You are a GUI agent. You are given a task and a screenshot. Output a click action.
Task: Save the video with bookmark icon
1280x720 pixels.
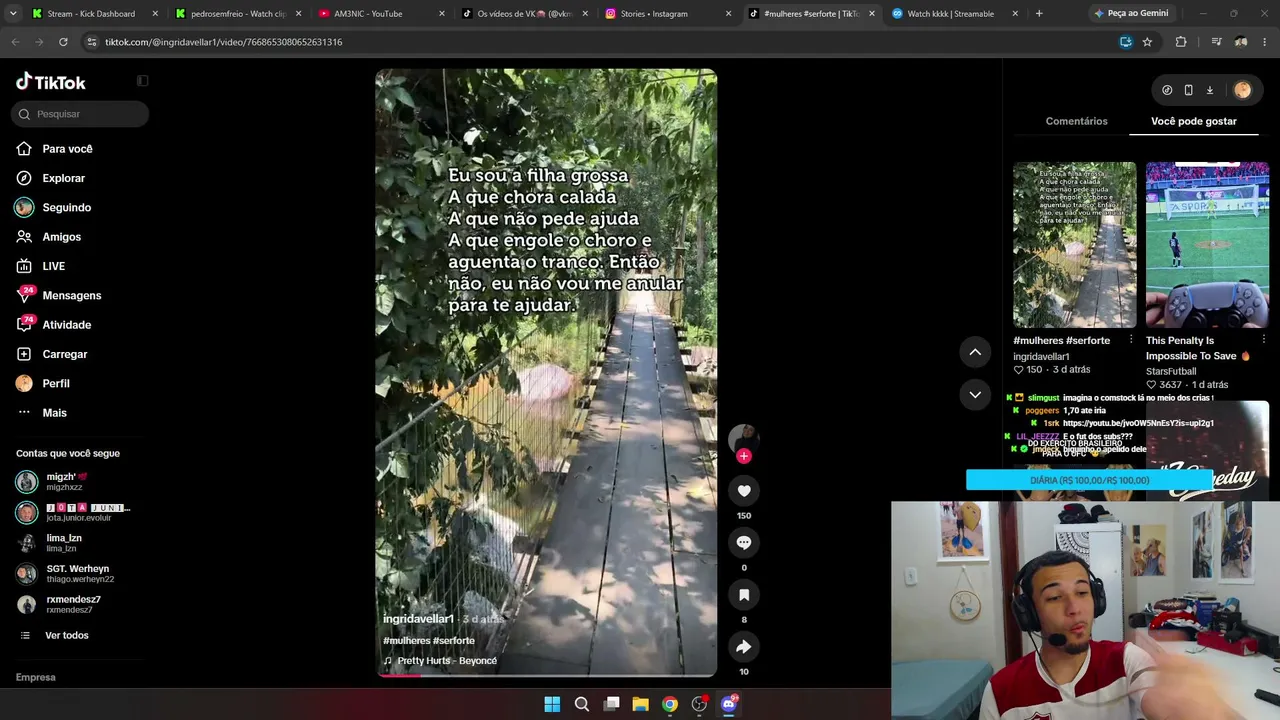coord(744,595)
